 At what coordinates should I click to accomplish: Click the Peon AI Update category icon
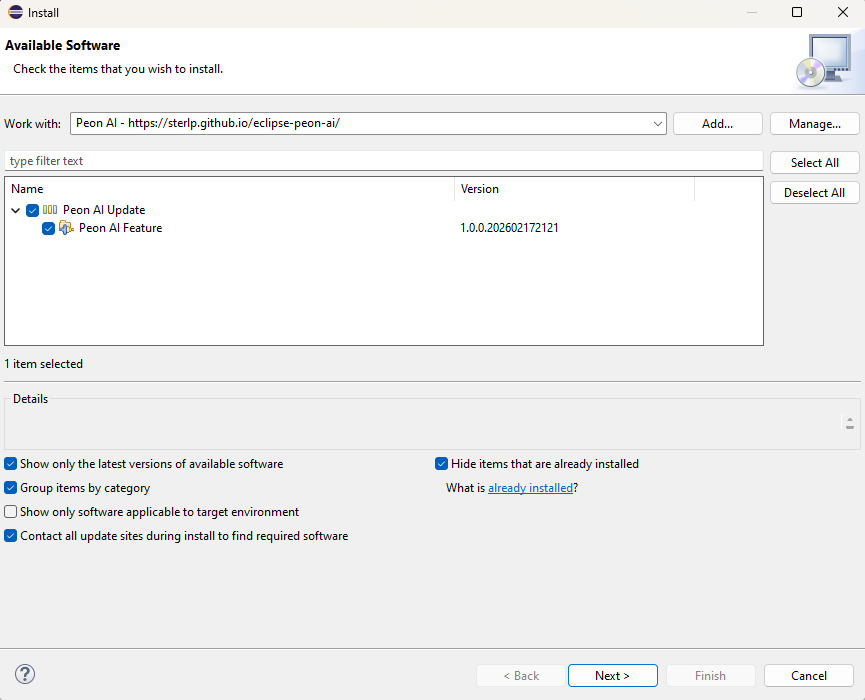[x=50, y=210]
